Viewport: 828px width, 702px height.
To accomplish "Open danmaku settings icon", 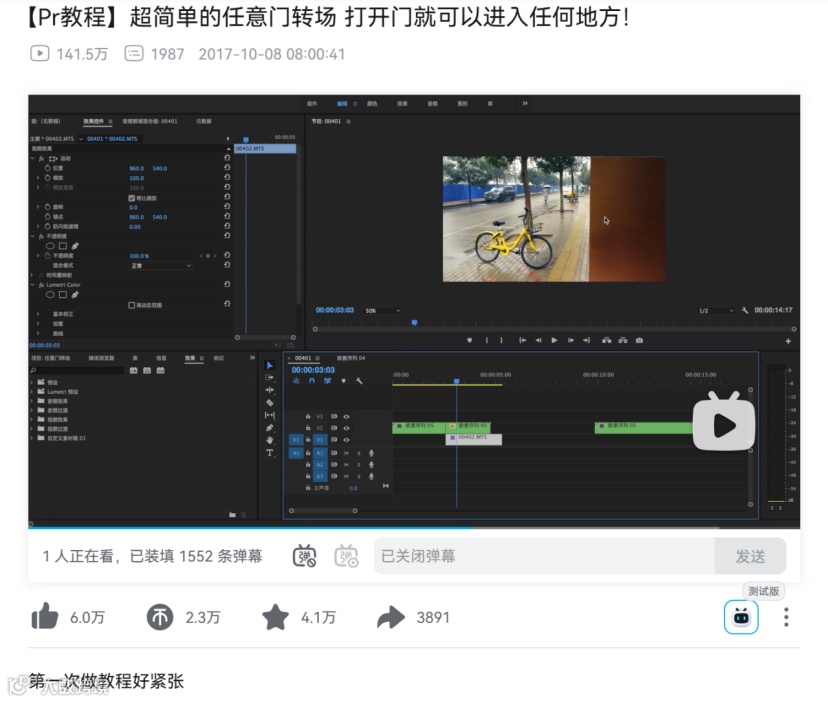I will coord(346,556).
